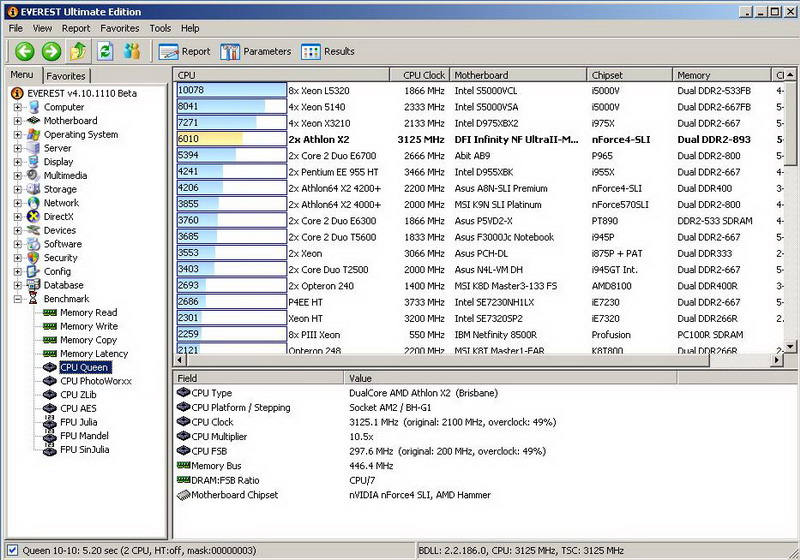Toggle the checkbox in the status bar
The image size is (800, 560).
click(x=12, y=550)
